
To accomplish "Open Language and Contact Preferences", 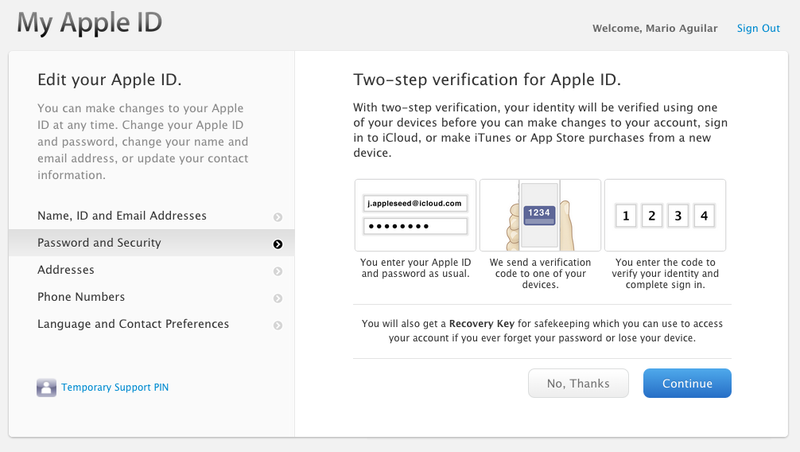I will pos(152,324).
